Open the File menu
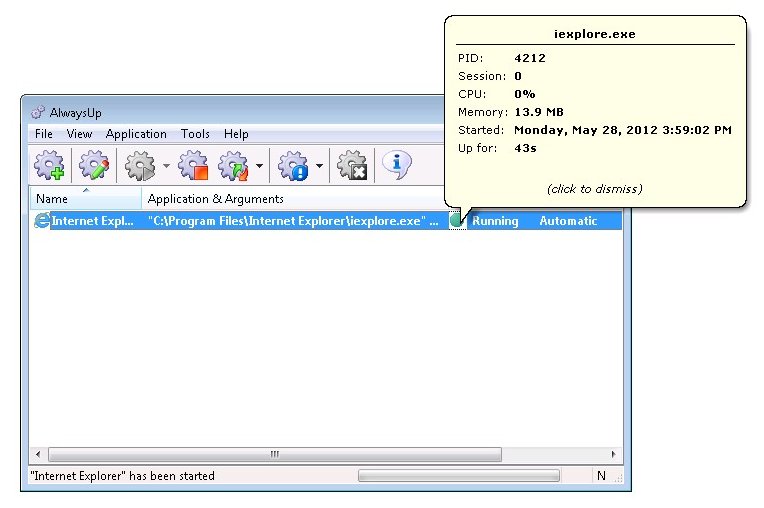764x508 pixels. pyautogui.click(x=44, y=134)
